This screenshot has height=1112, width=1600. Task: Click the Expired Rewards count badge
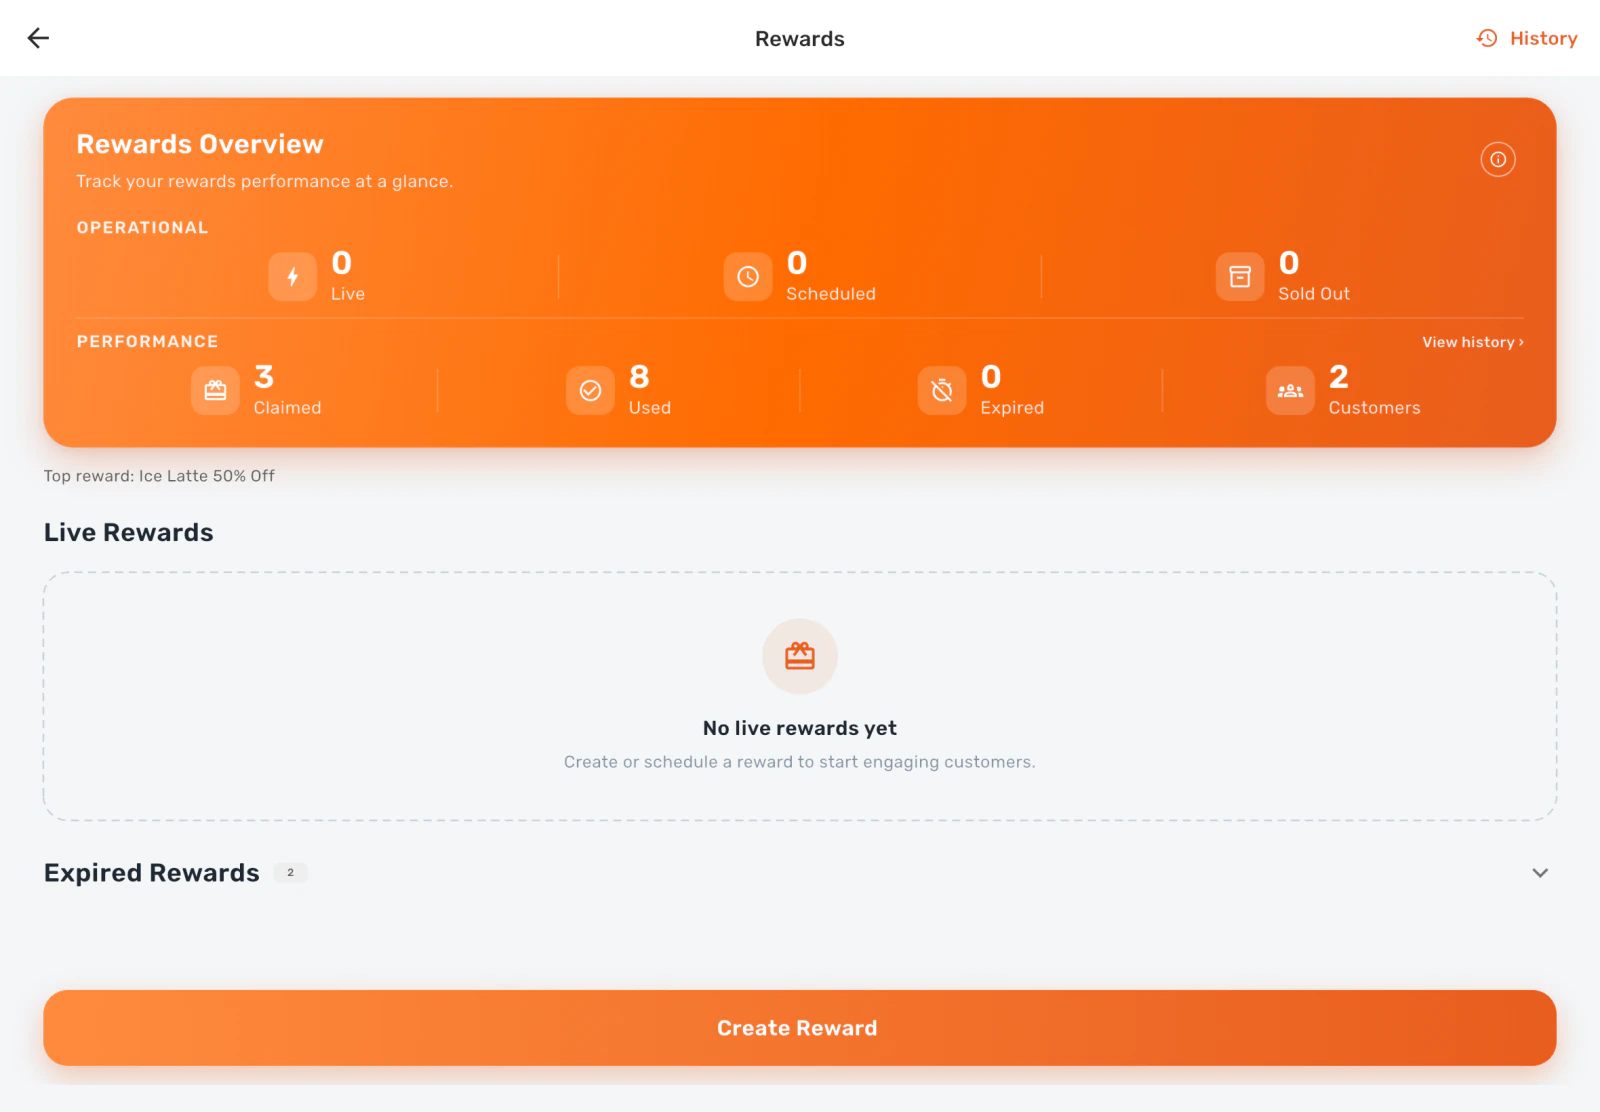pyautogui.click(x=291, y=873)
